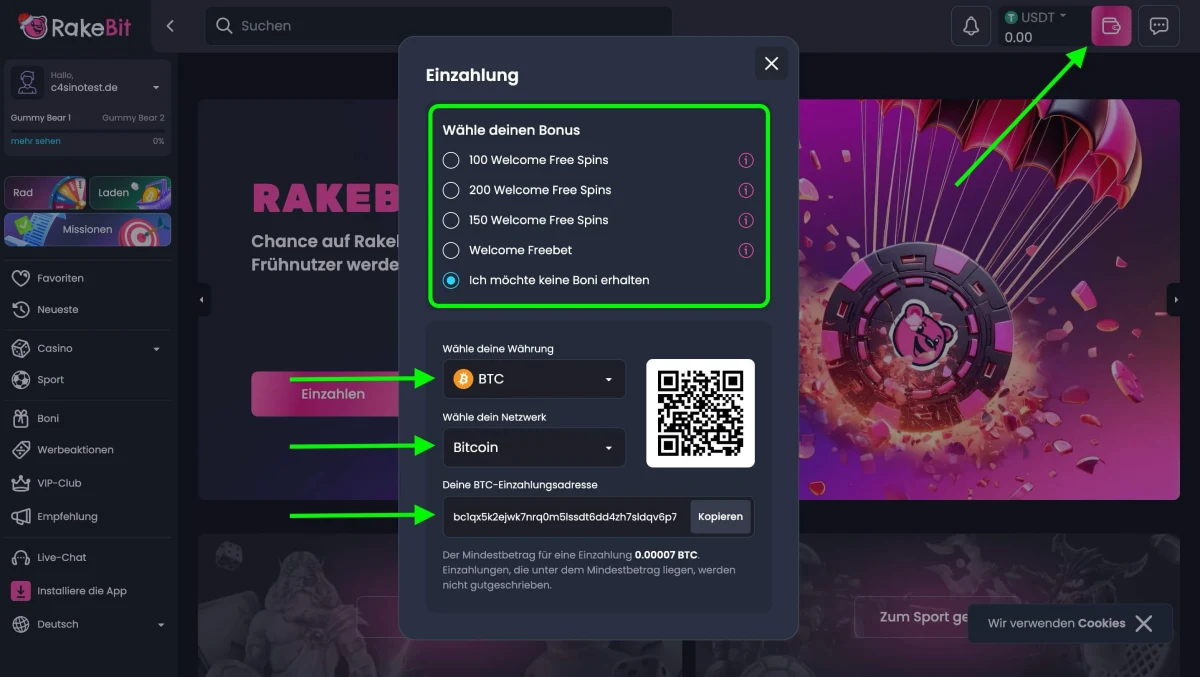Click info icon next to Welcome Freebet
This screenshot has width=1200, height=677.
pos(745,250)
